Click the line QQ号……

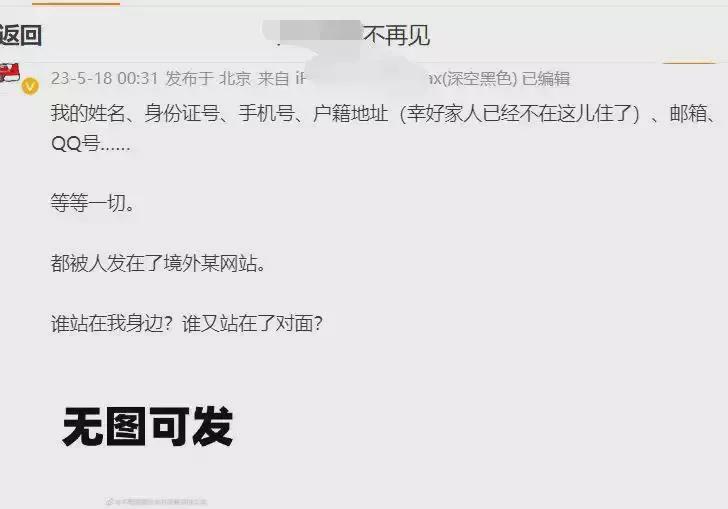tap(91, 144)
